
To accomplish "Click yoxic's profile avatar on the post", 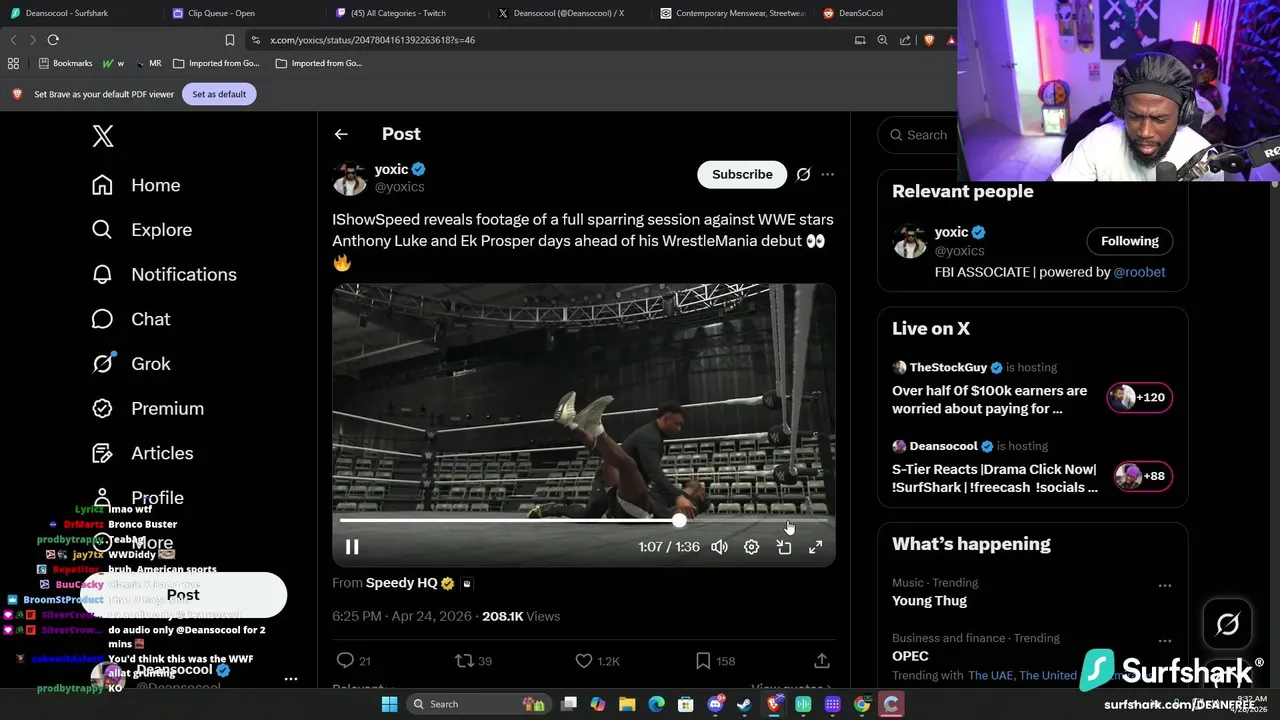I will click(349, 178).
